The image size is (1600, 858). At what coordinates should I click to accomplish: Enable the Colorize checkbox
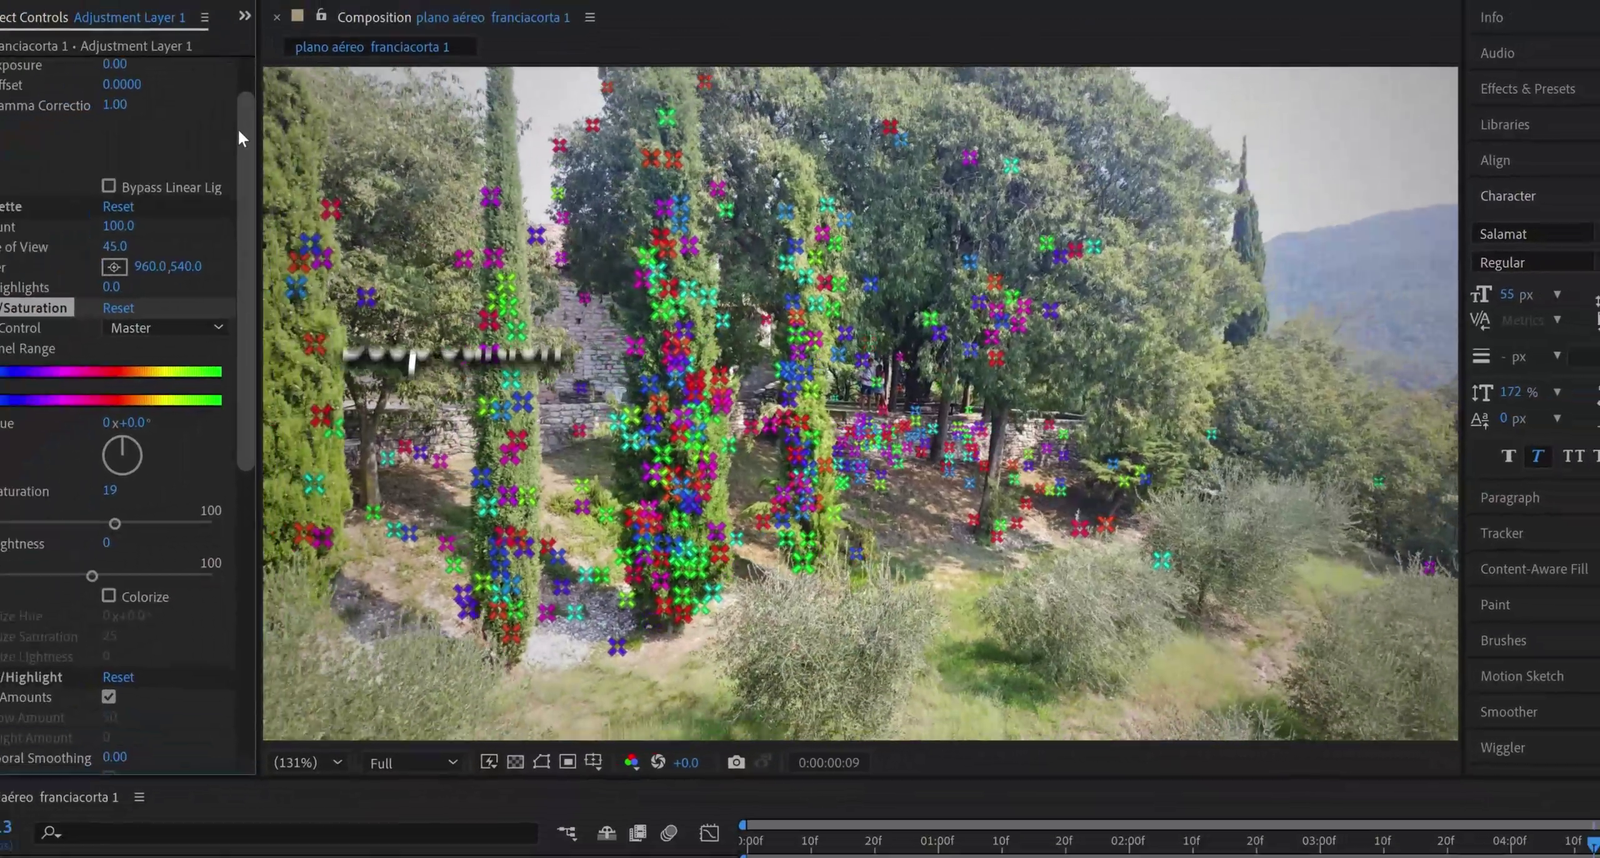click(109, 596)
